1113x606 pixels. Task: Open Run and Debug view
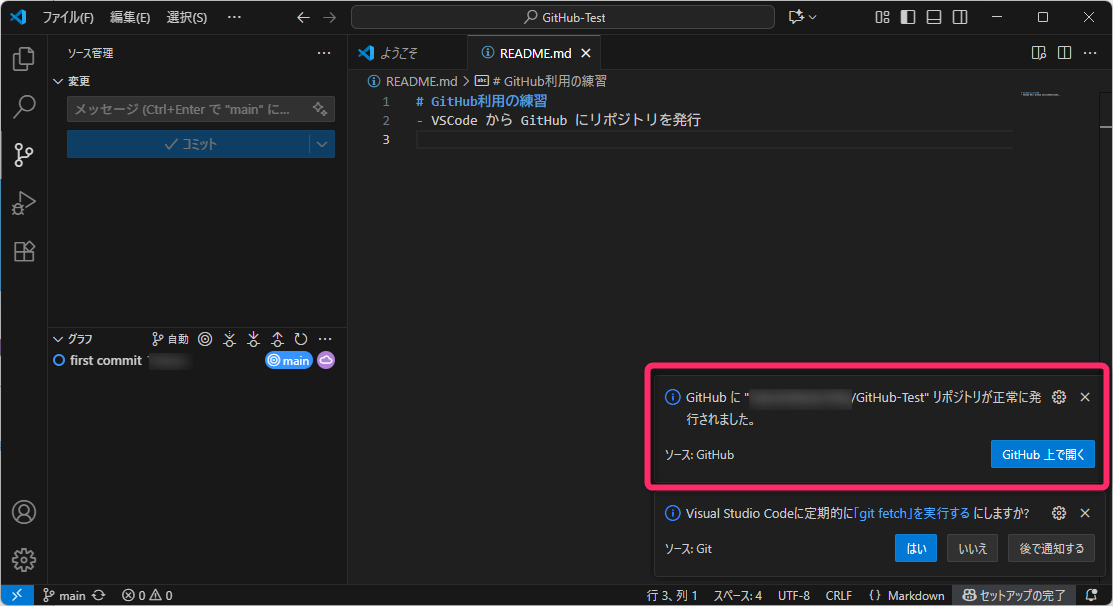24,204
